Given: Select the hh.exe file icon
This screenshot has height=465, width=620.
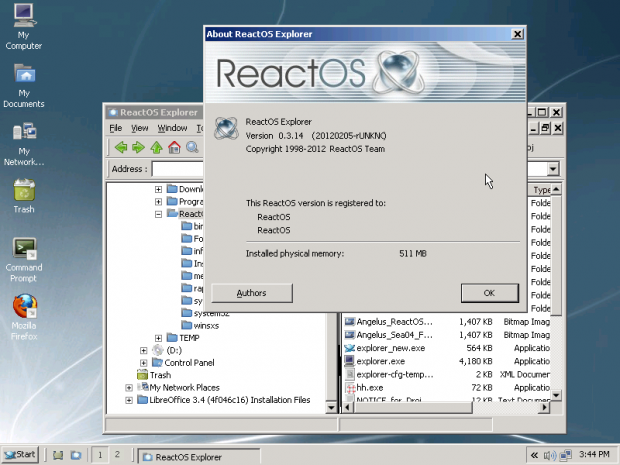Looking at the screenshot, I should coord(350,388).
